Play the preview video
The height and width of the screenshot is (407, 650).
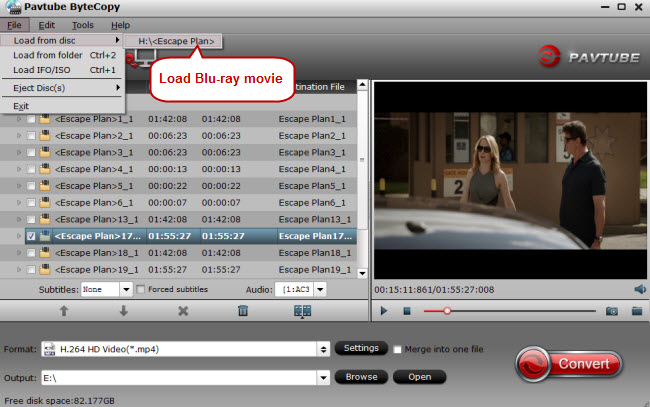pos(384,310)
